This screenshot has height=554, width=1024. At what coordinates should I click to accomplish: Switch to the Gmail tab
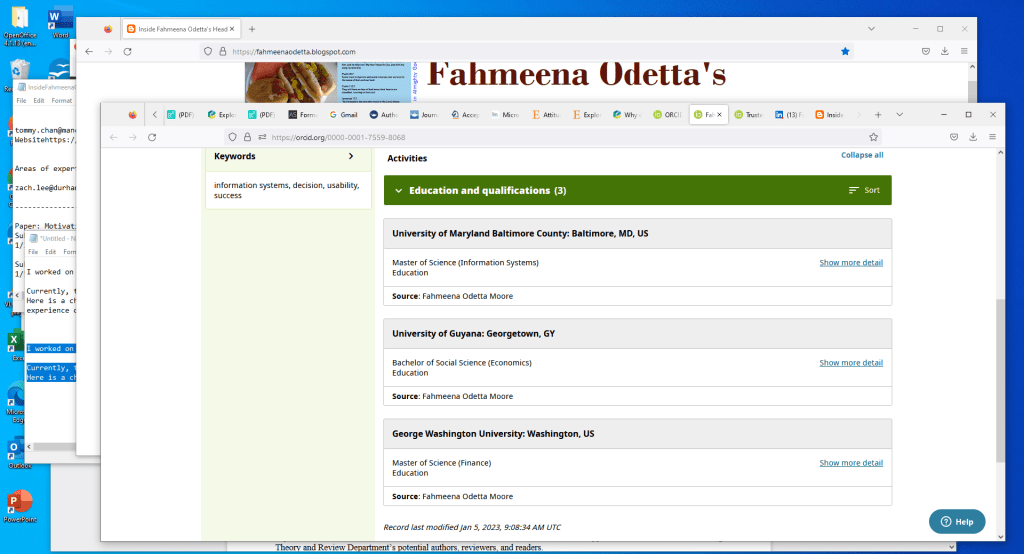[343, 115]
